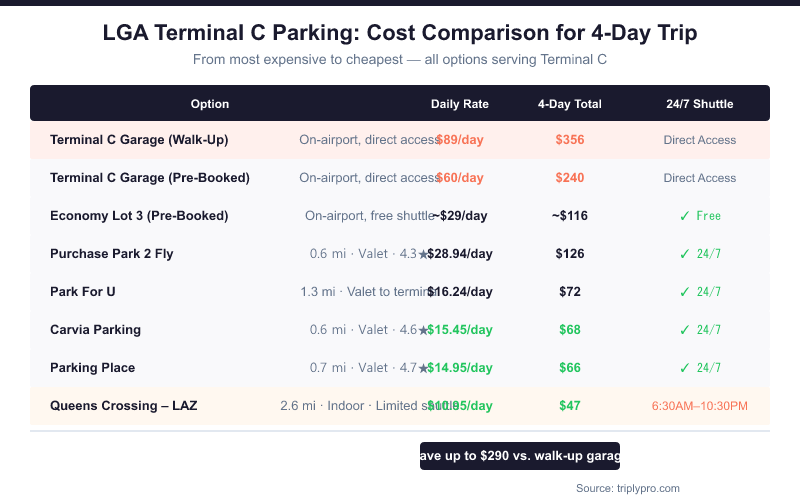Click the $356 walk-up total

[570, 140]
